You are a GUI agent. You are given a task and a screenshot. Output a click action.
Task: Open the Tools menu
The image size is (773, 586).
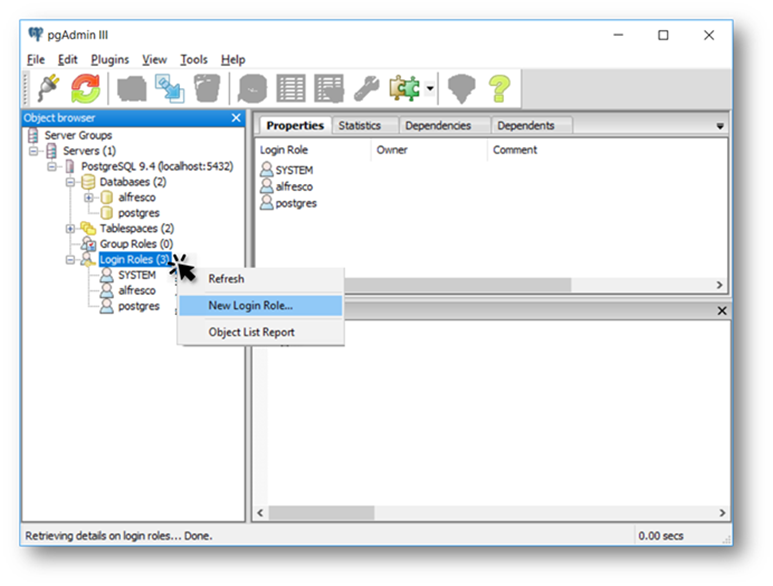tap(193, 60)
